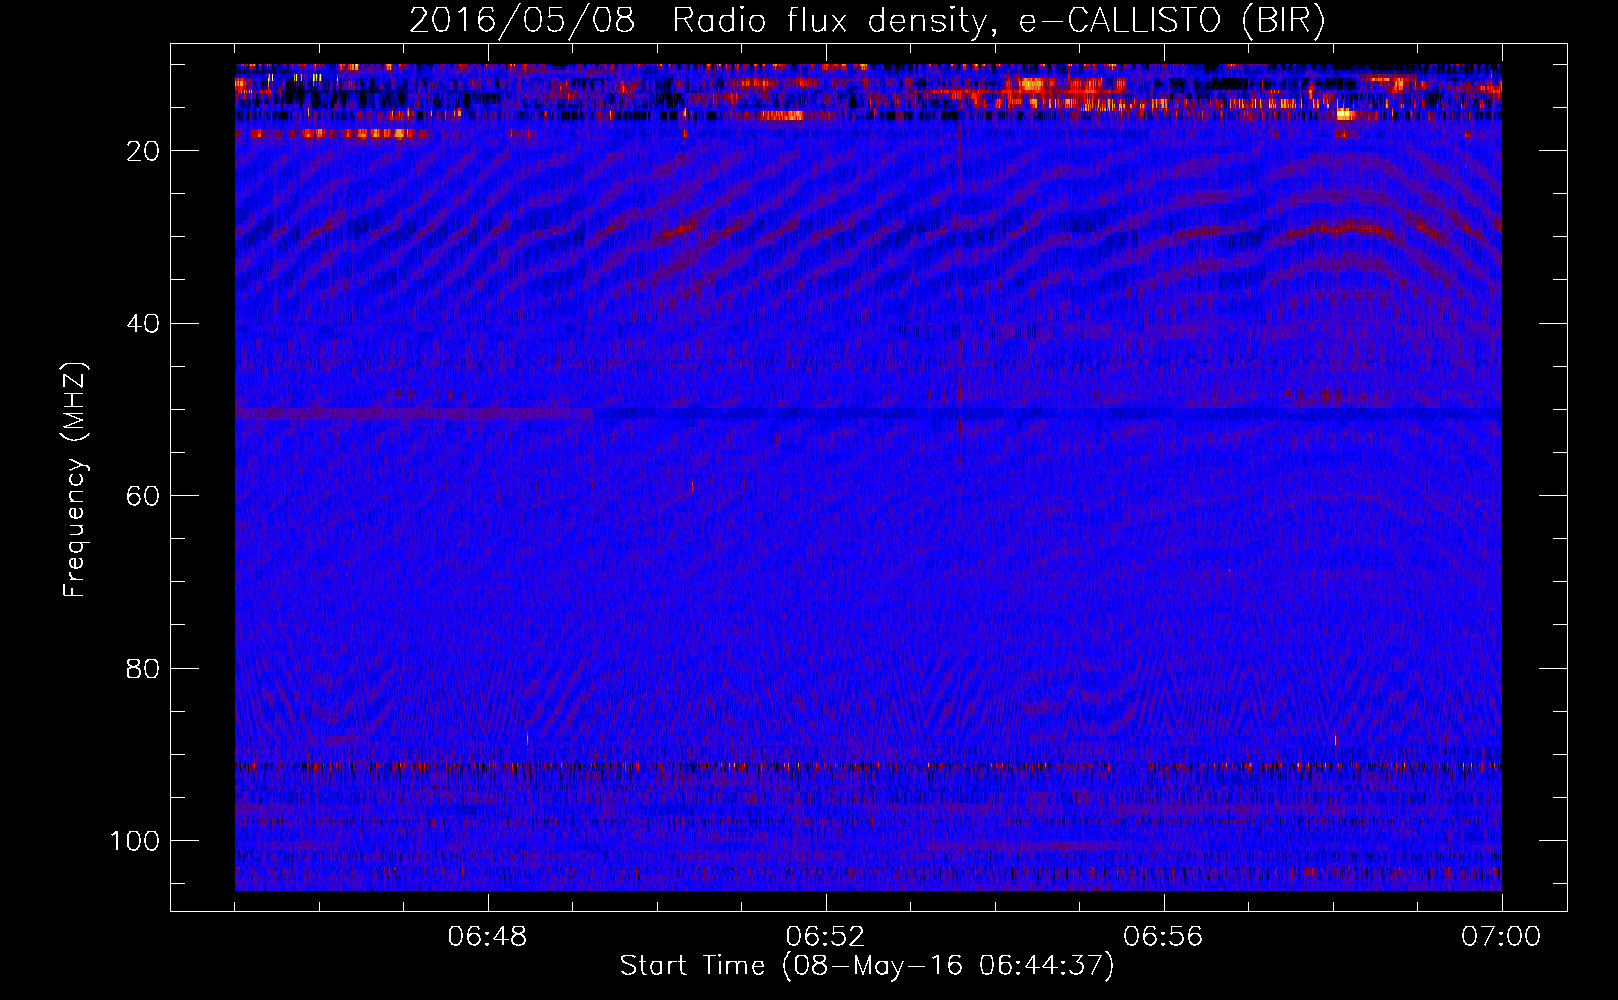Click the 06:52 time tick label
This screenshot has width=1618, height=1000.
[x=825, y=937]
